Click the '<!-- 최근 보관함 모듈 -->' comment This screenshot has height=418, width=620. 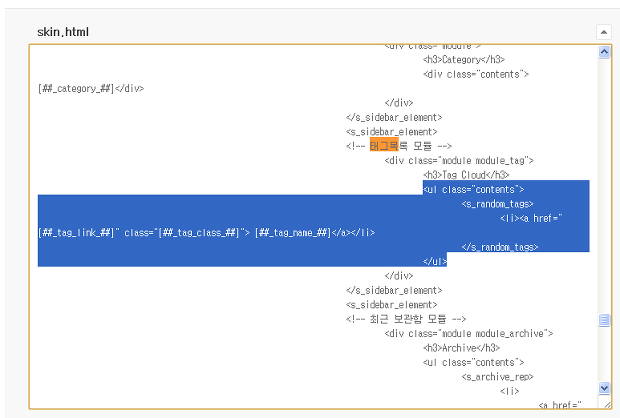(406, 319)
